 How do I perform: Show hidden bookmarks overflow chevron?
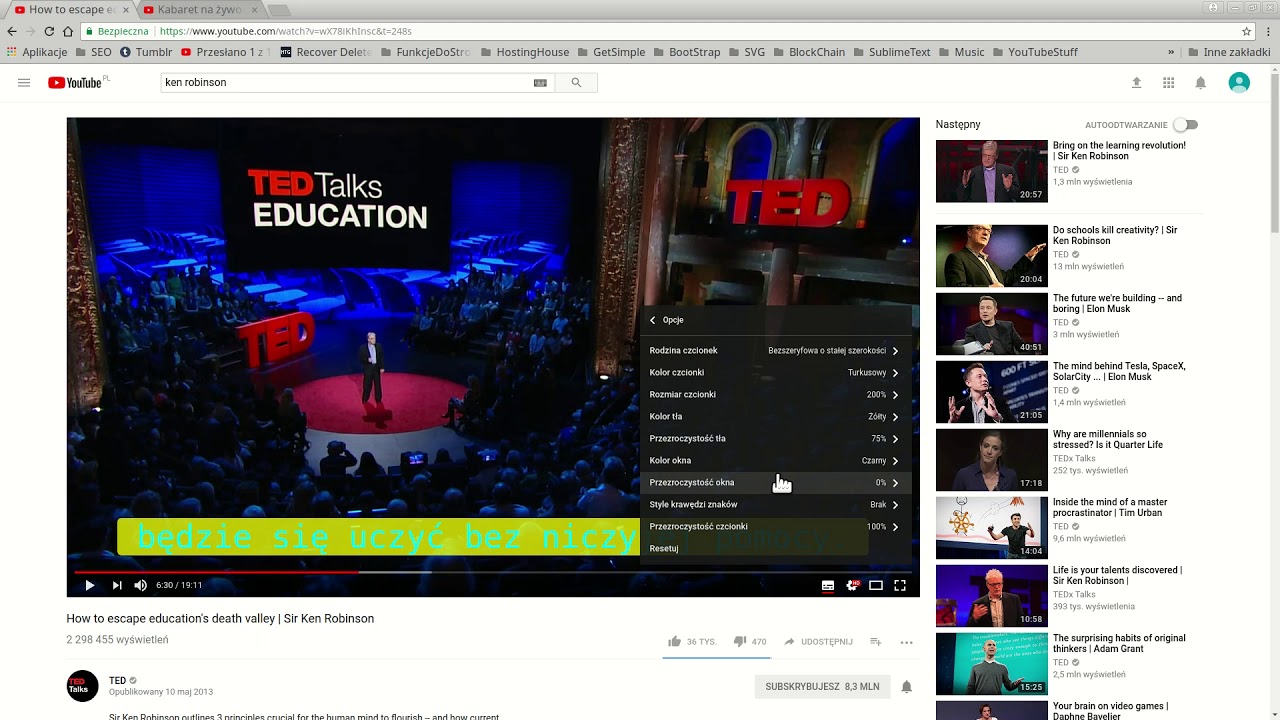point(1171,52)
